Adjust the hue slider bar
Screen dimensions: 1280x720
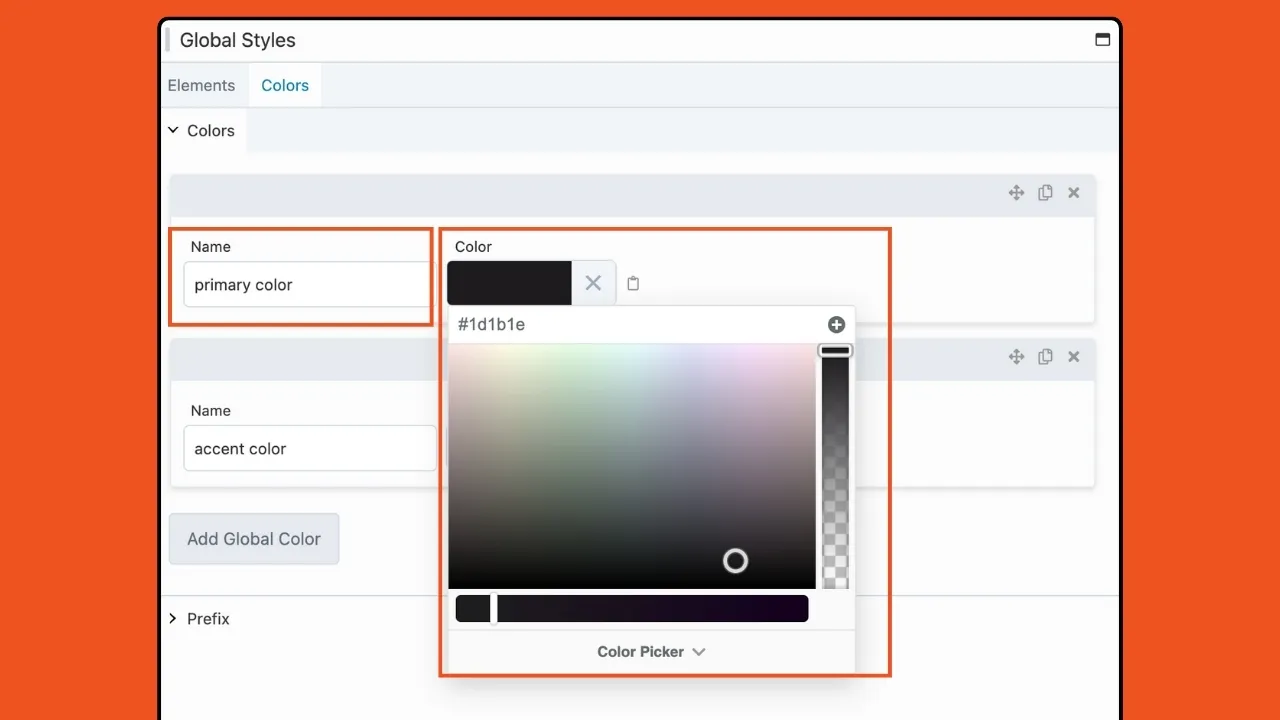point(632,608)
